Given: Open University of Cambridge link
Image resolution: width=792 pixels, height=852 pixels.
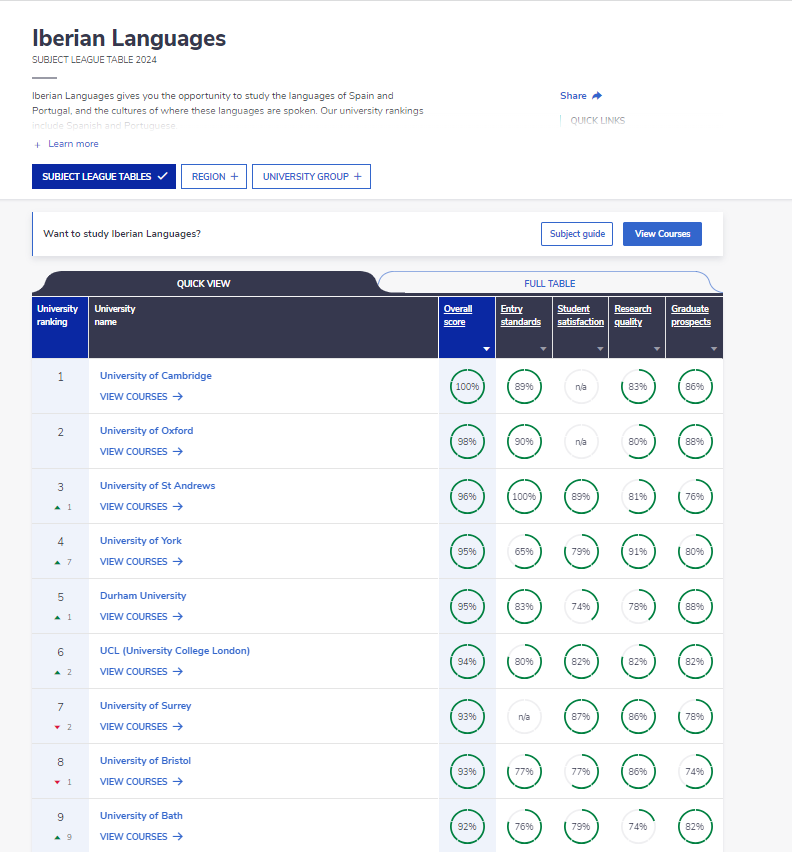Looking at the screenshot, I should click(x=156, y=375).
